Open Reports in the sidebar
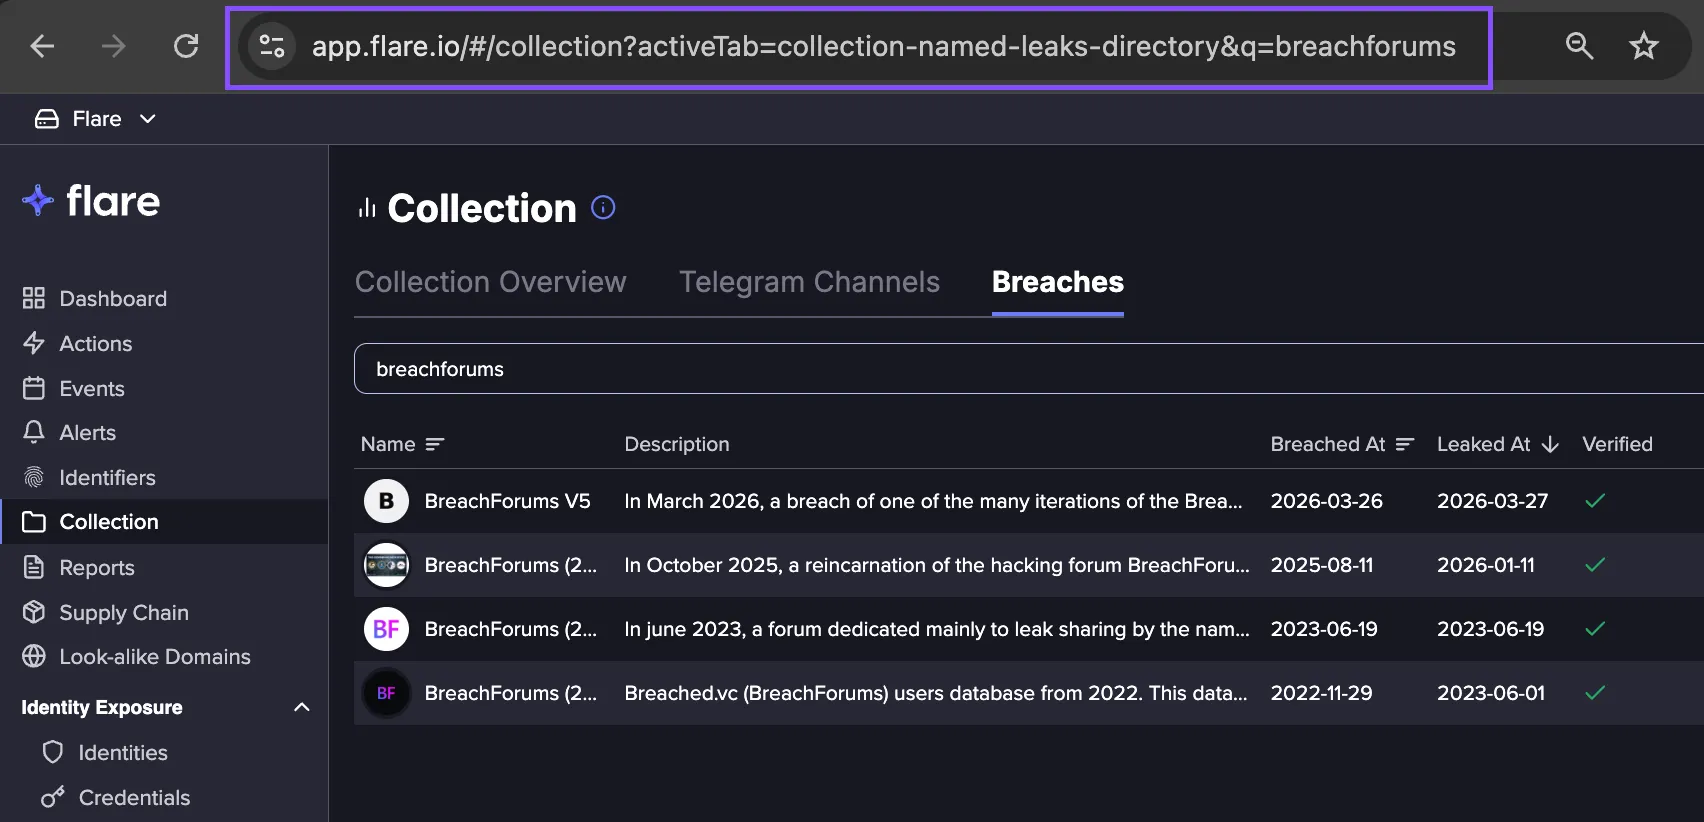 coord(78,567)
